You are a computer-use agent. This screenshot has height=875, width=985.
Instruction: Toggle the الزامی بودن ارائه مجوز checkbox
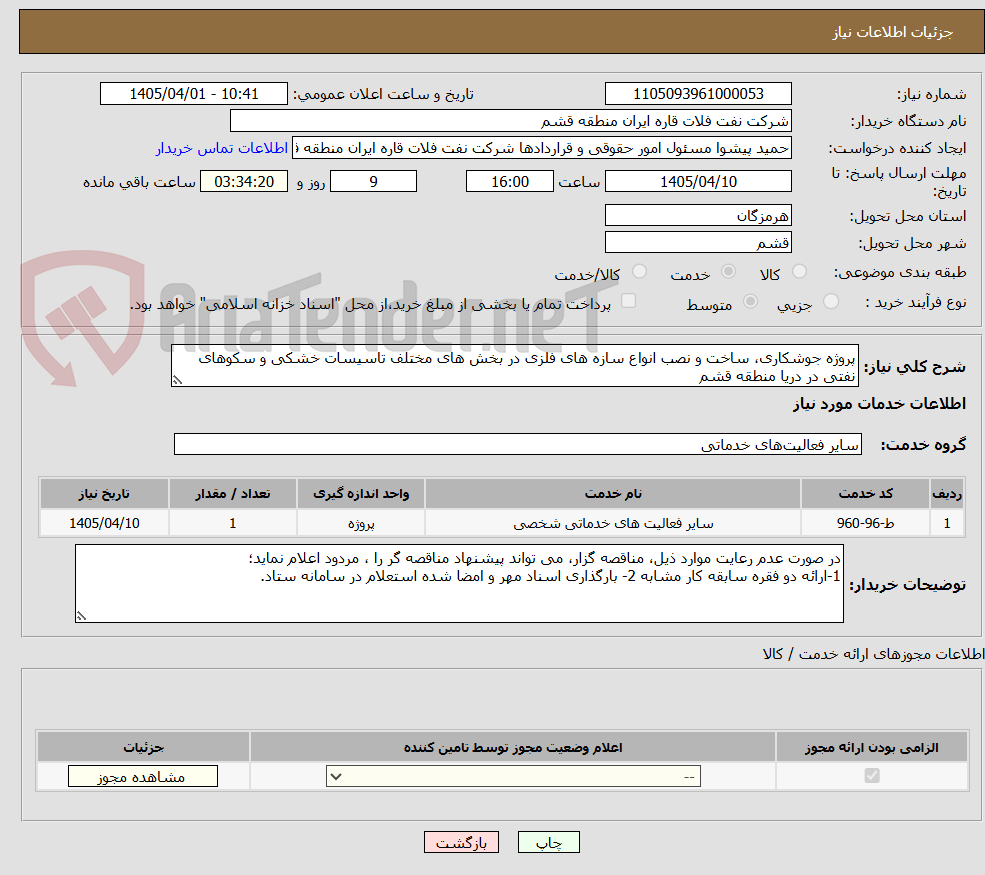[872, 776]
